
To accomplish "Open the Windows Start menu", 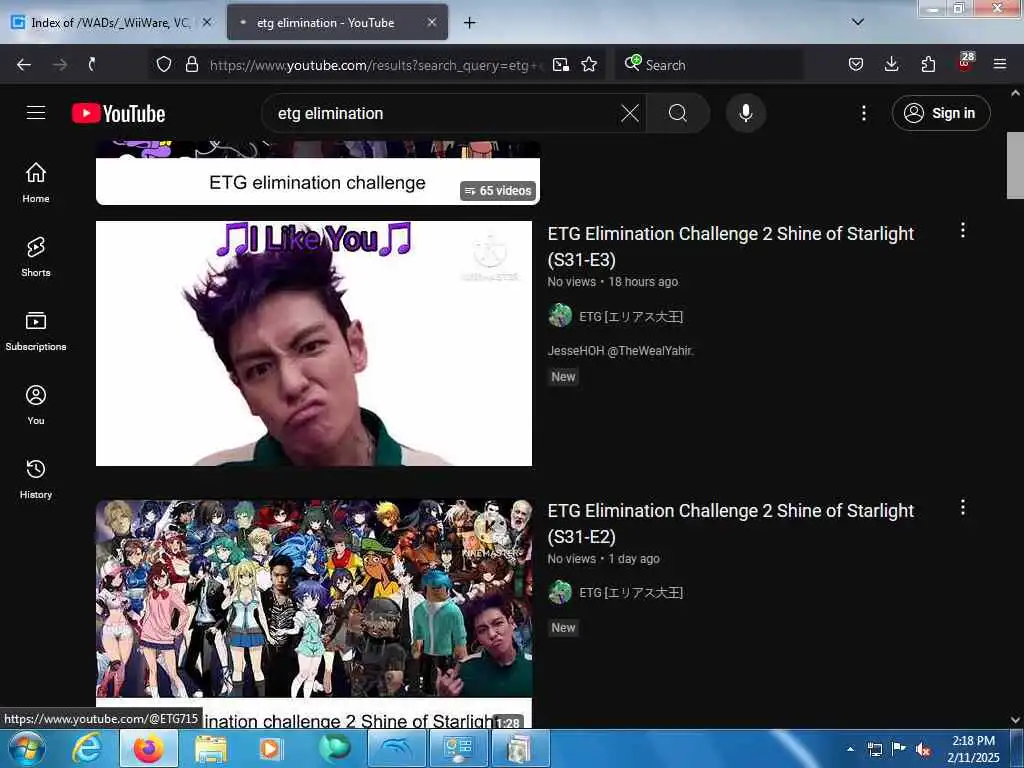I will tap(27, 749).
